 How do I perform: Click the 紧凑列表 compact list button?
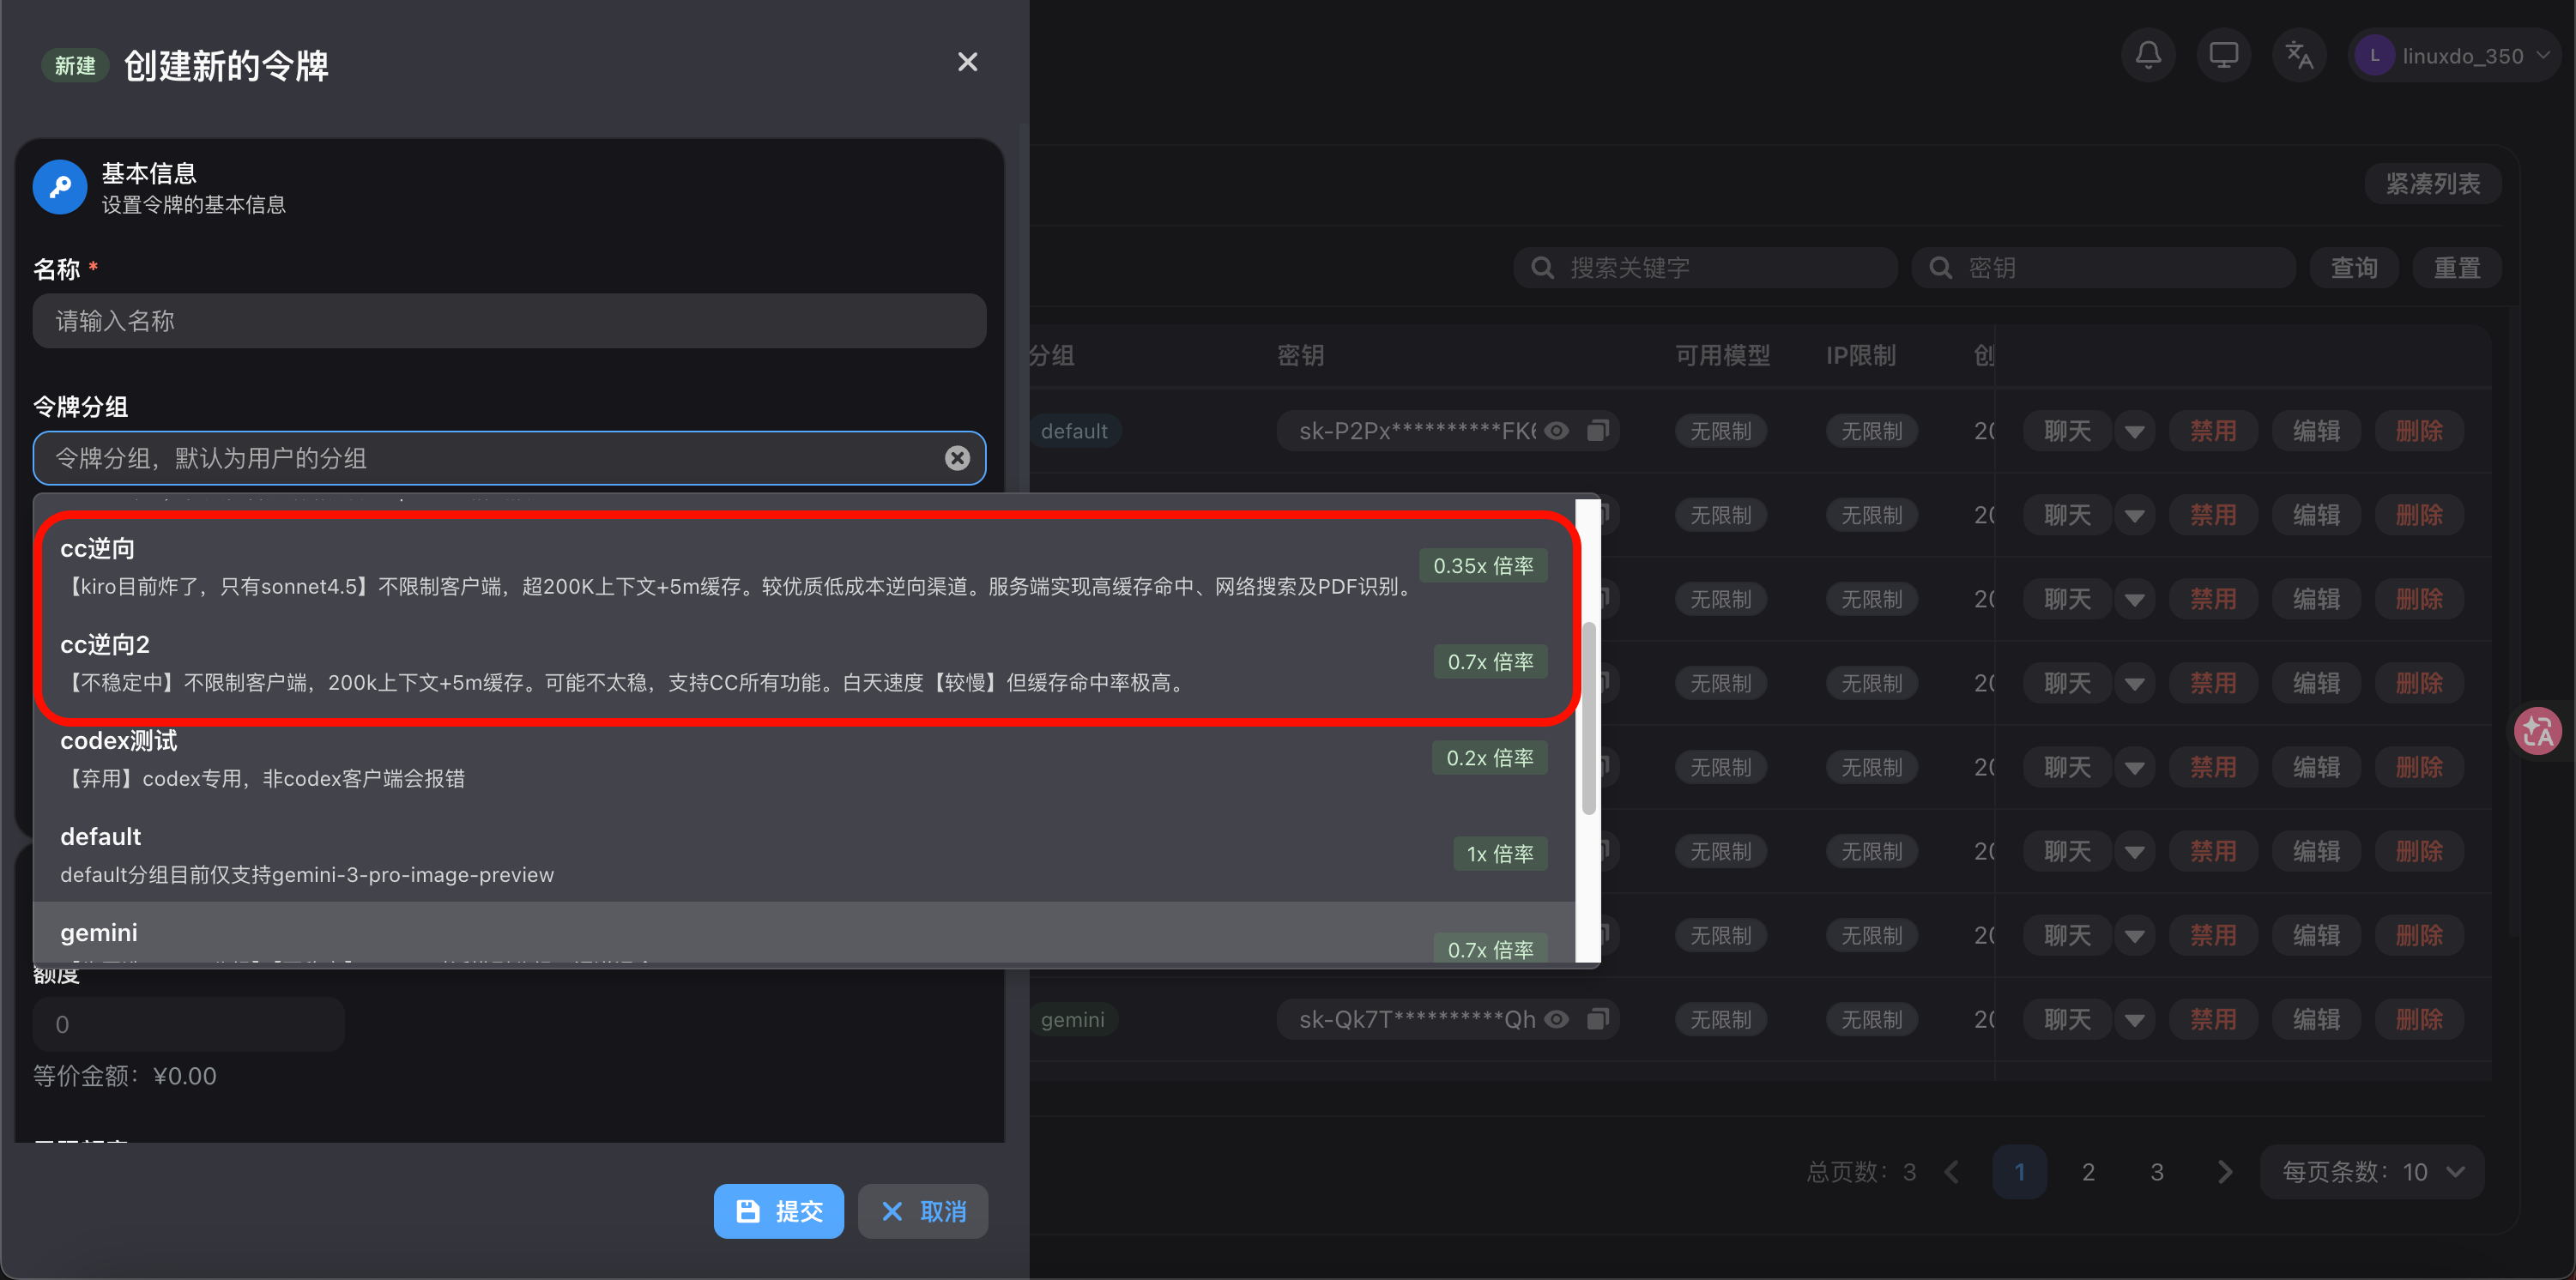pos(2433,183)
